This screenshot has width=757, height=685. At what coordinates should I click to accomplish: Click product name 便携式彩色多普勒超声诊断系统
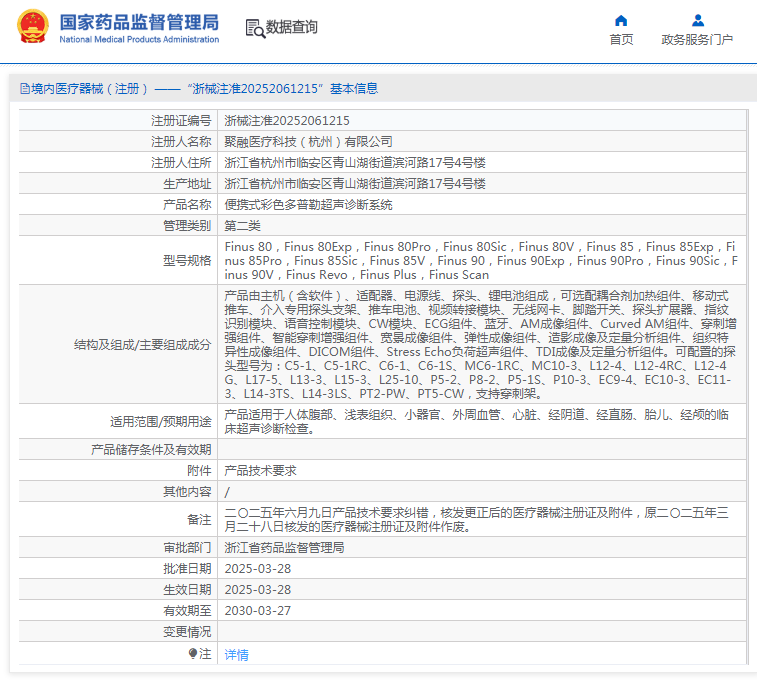(308, 204)
